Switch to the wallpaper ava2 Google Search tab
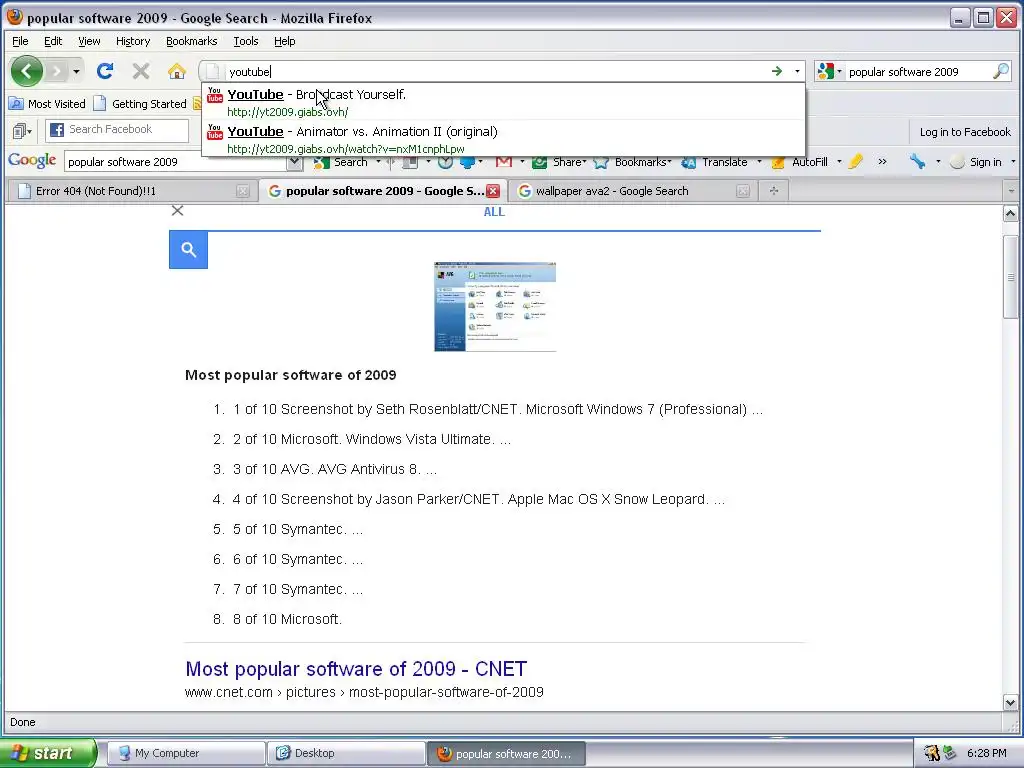The height and width of the screenshot is (768, 1024). pyautogui.click(x=633, y=191)
